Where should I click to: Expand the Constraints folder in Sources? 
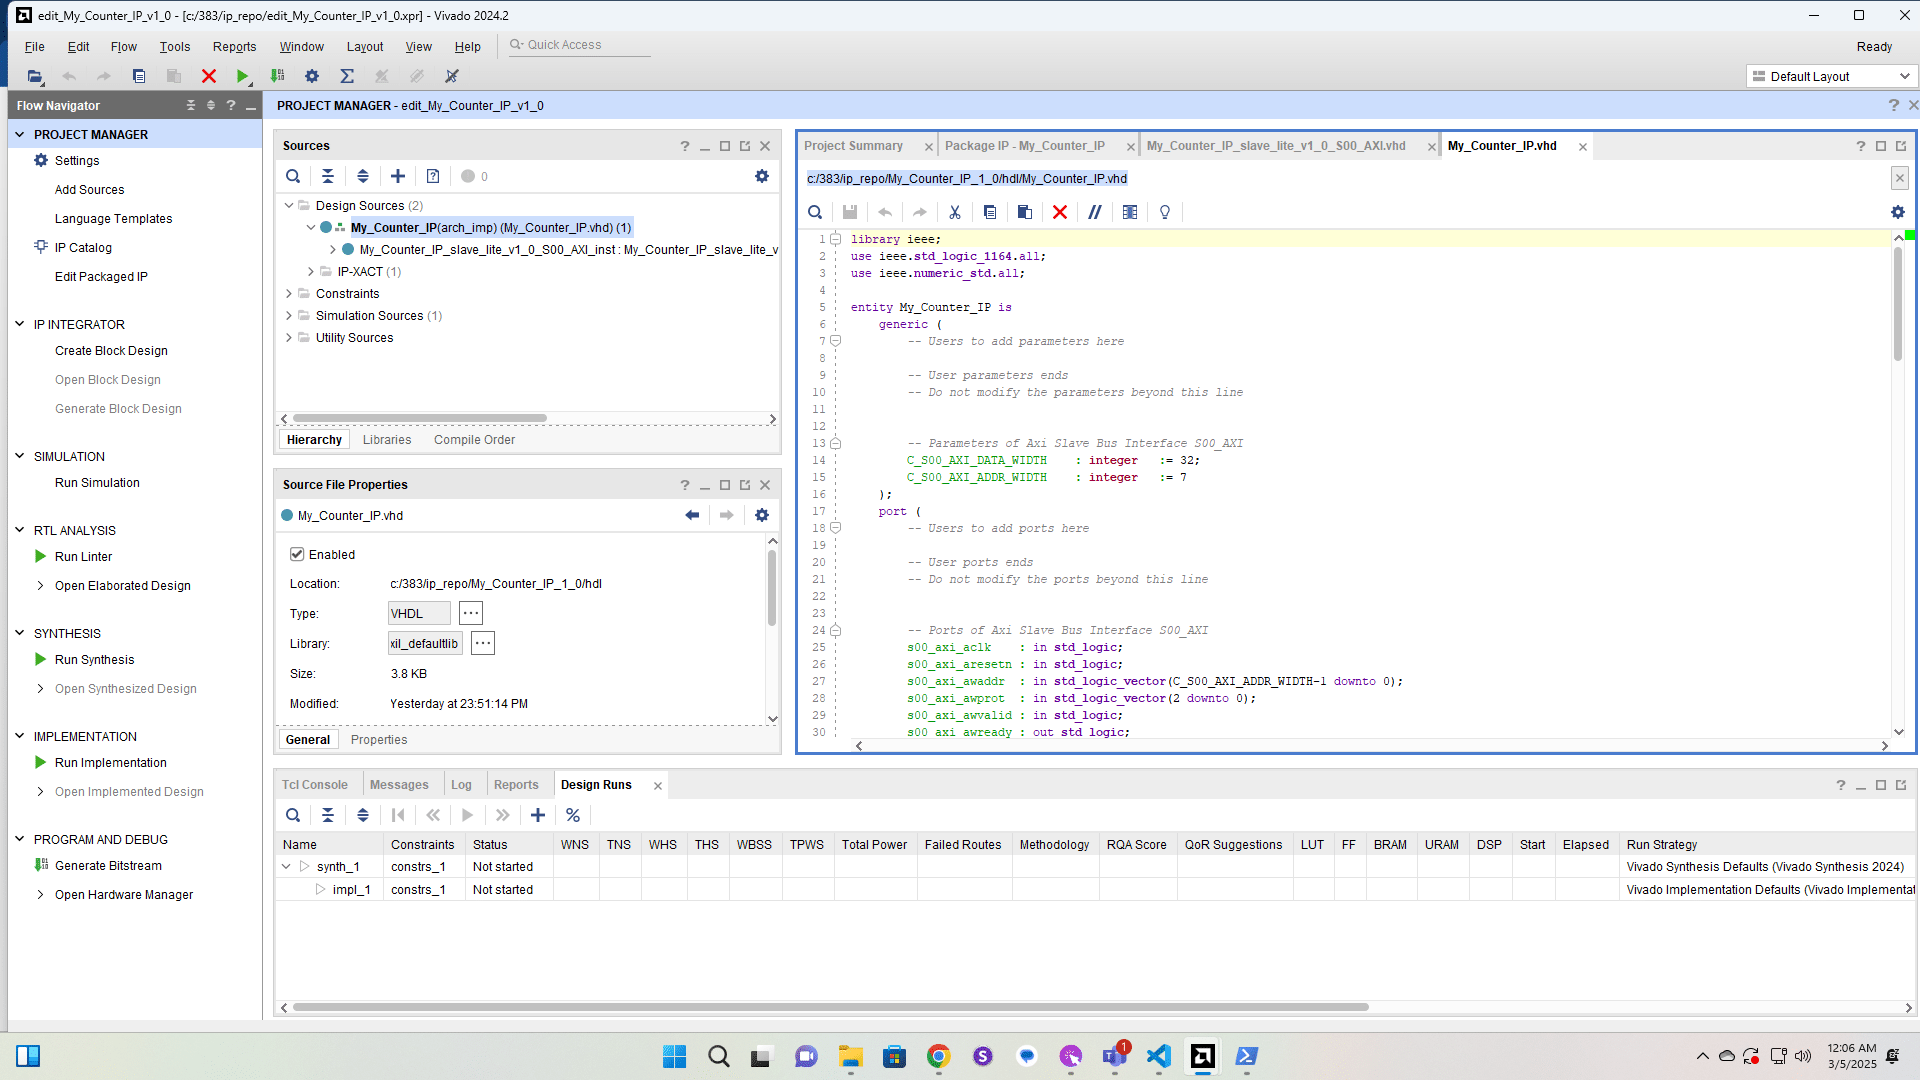tap(289, 294)
